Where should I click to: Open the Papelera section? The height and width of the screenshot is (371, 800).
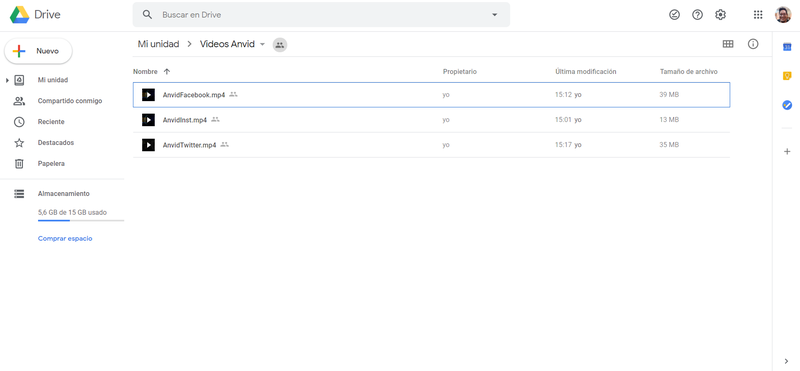[x=51, y=164]
